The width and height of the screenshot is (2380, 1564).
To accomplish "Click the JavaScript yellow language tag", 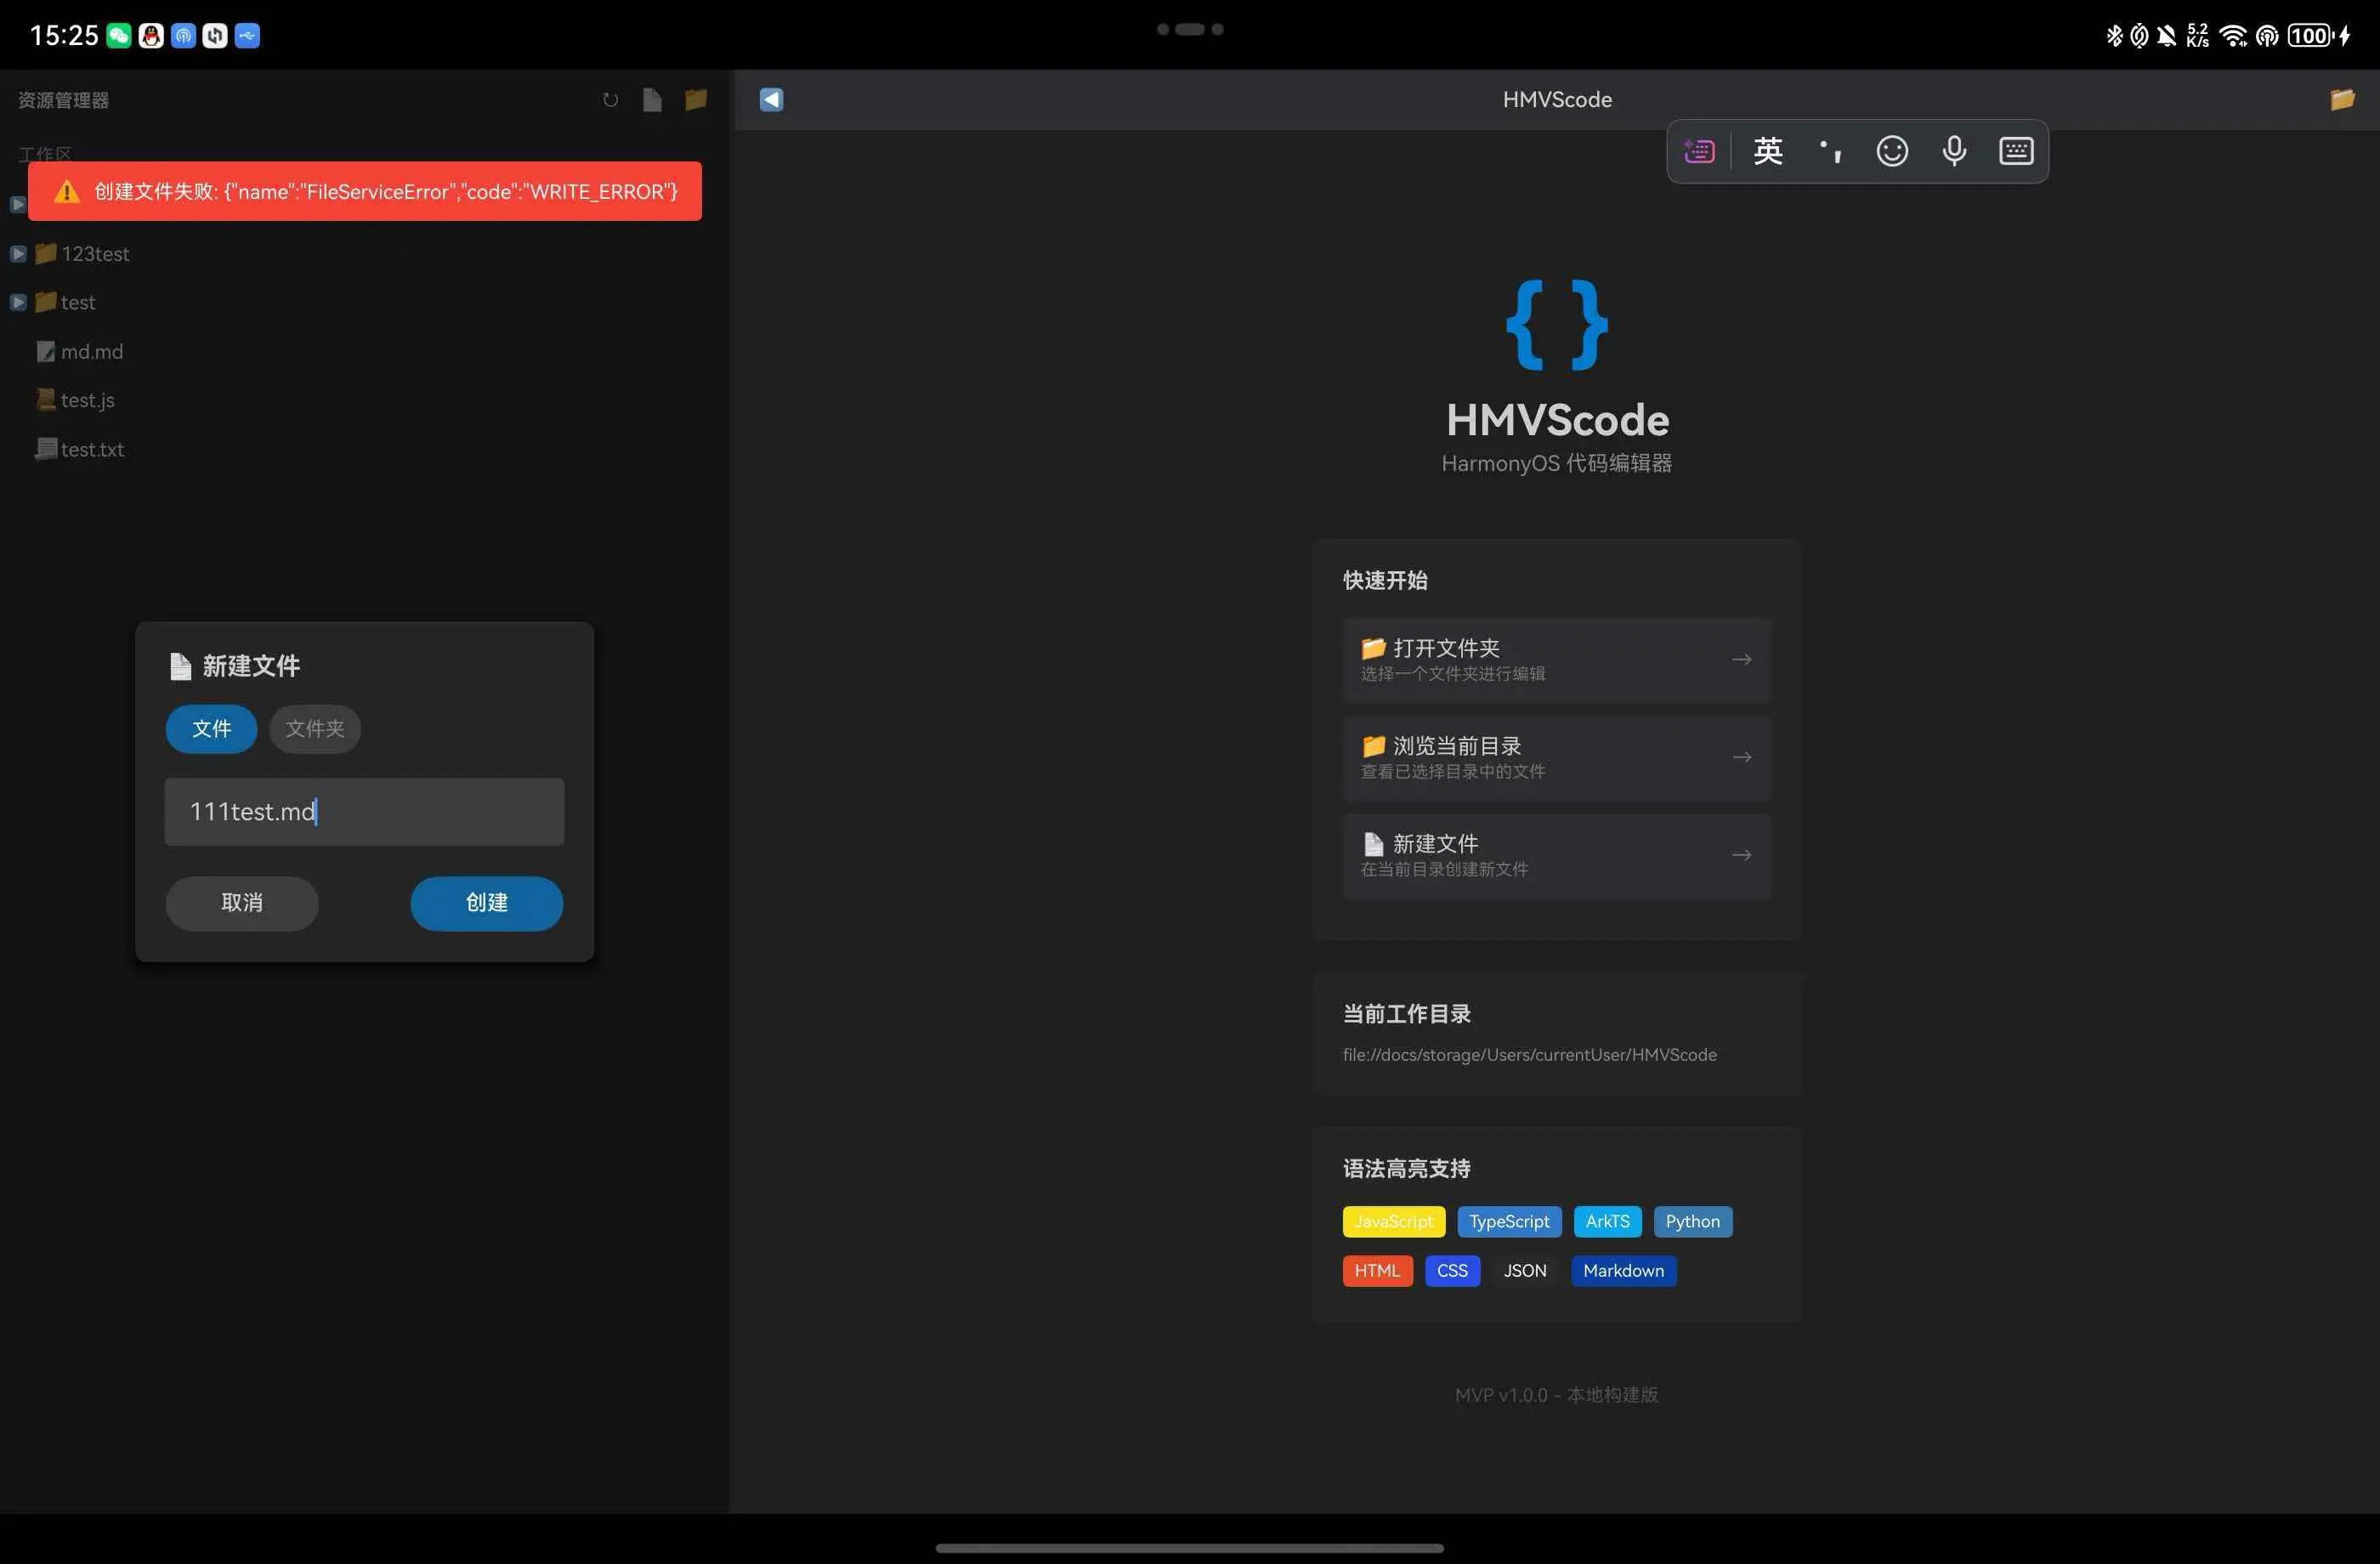I will click(1393, 1221).
